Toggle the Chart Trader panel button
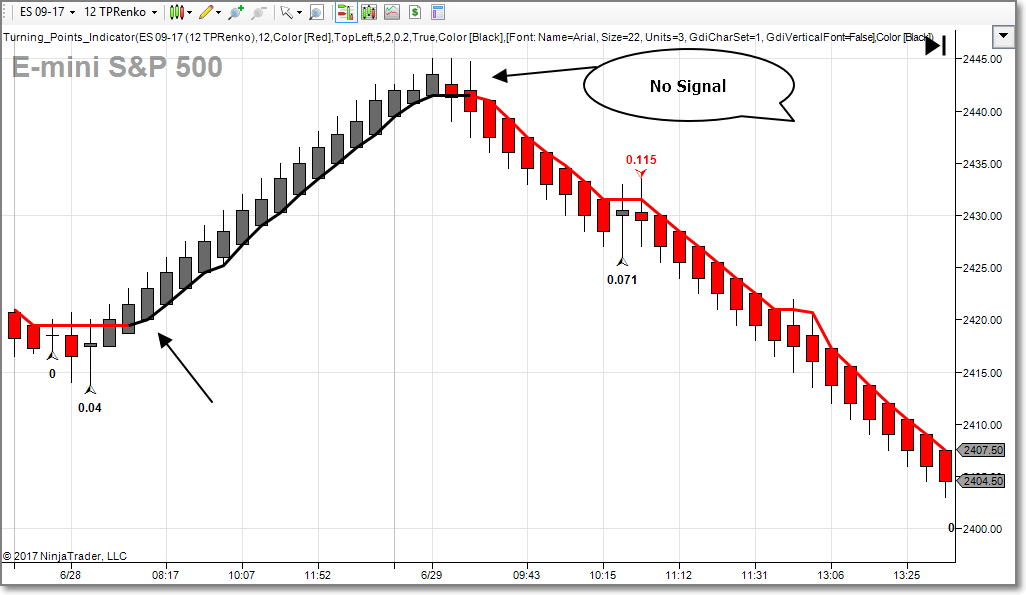This screenshot has width=1026, height=595. (345, 12)
